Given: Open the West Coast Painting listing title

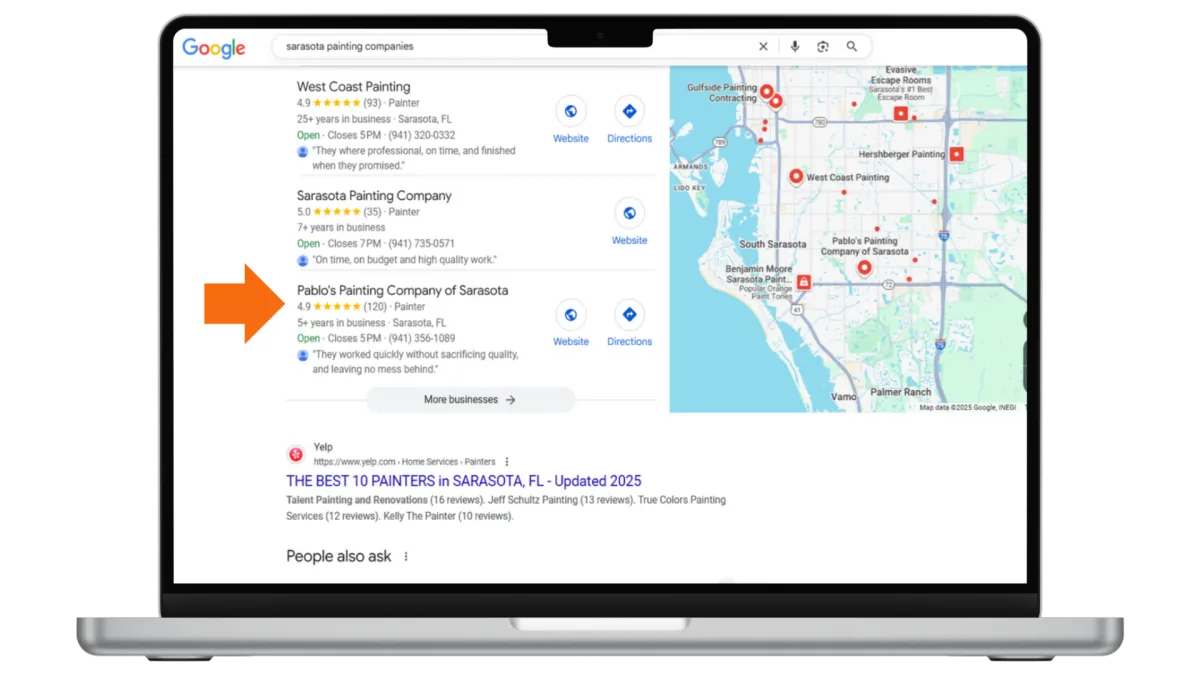Looking at the screenshot, I should [353, 87].
